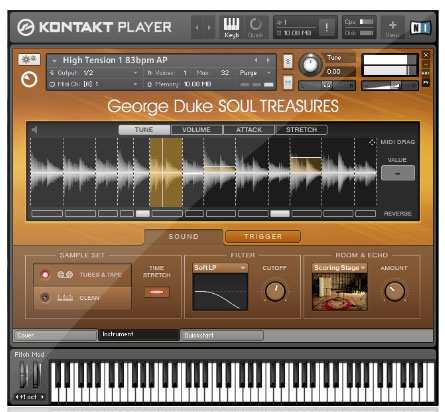Image resolution: width=445 pixels, height=412 pixels.
Task: Click the speaker preview icon above the waveform
Action: pyautogui.click(x=34, y=130)
